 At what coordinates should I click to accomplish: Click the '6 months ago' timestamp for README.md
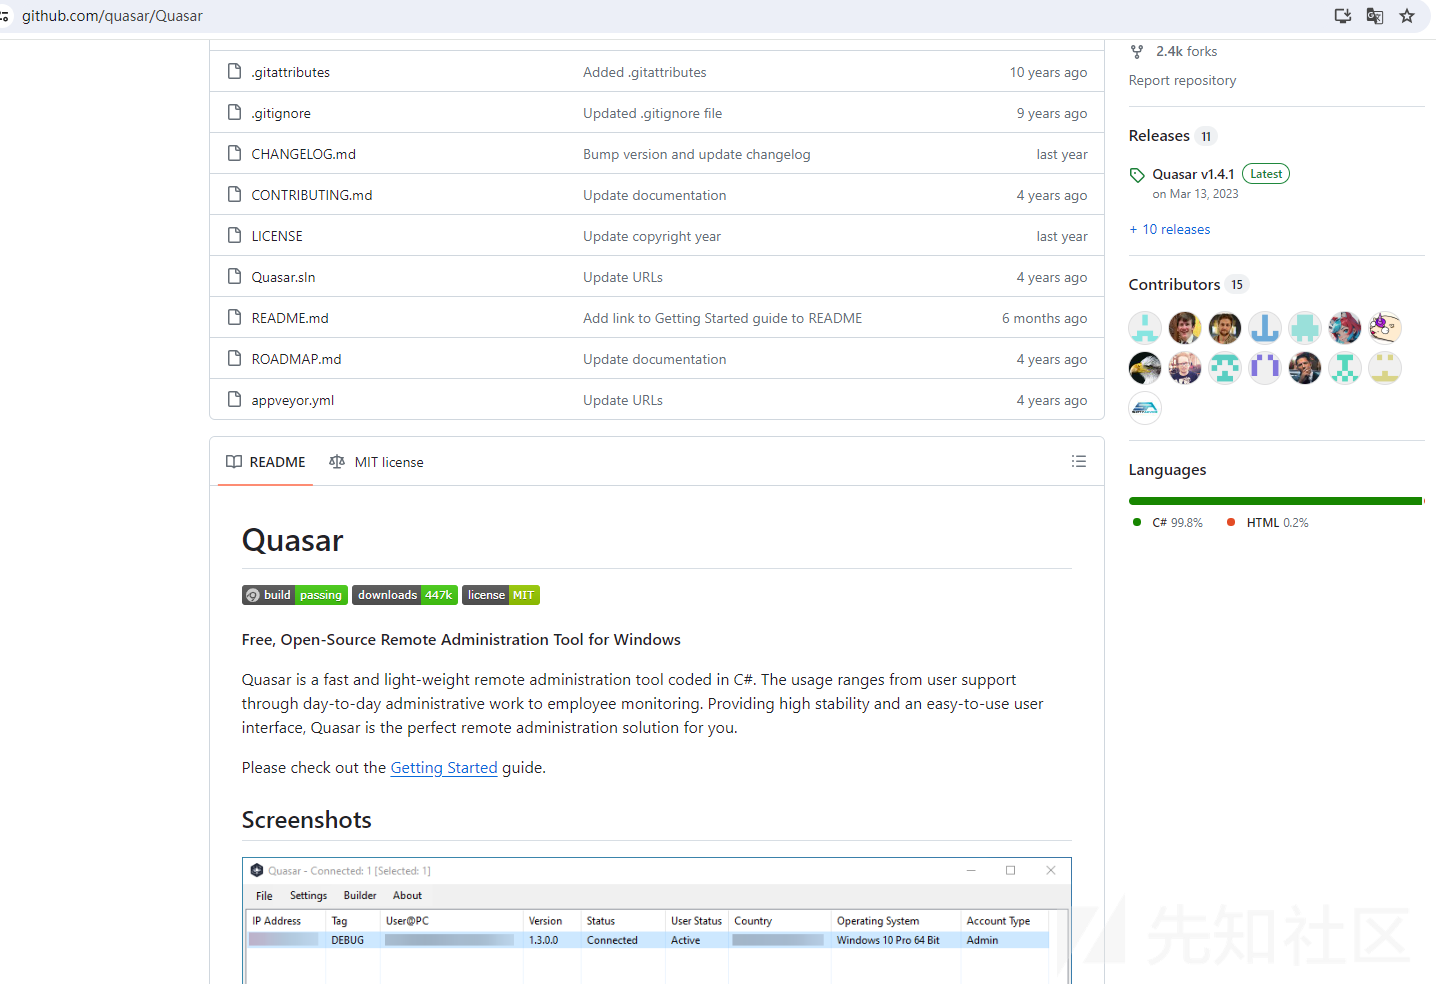[1044, 318]
